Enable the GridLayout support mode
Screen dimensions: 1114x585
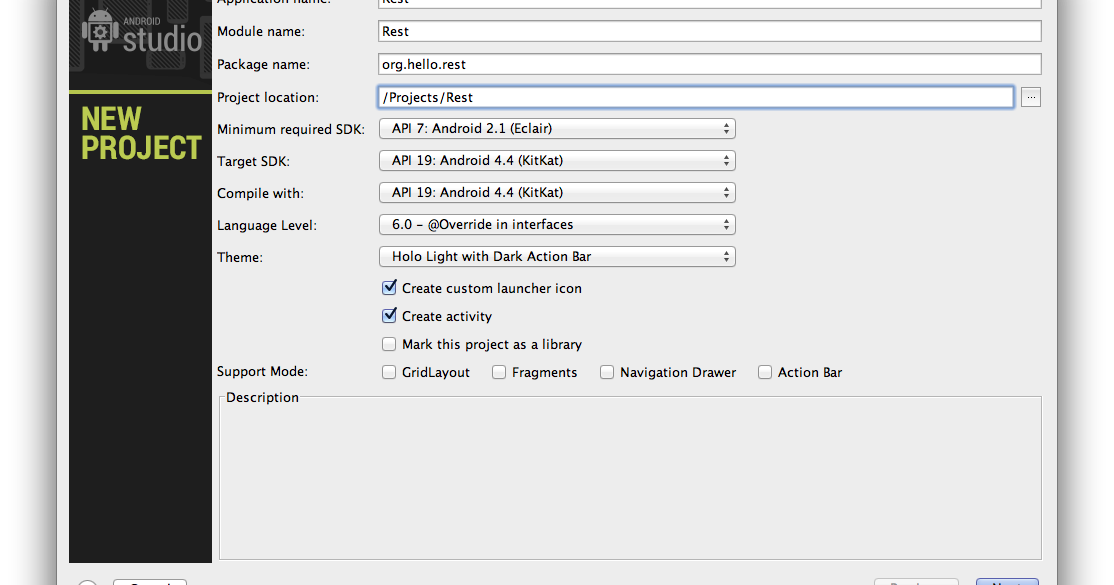pyautogui.click(x=389, y=371)
